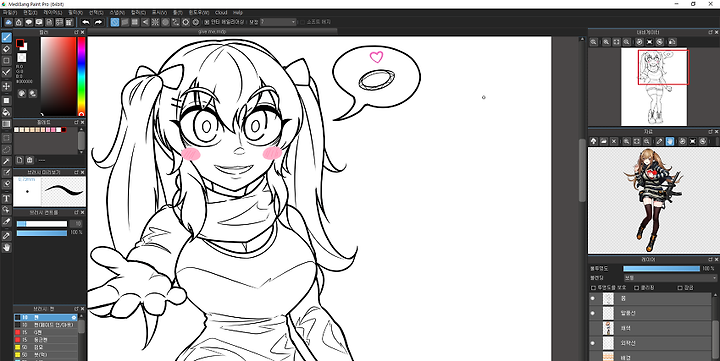Toggle the anti-aliasing checkbox in toolbar

tap(207, 22)
